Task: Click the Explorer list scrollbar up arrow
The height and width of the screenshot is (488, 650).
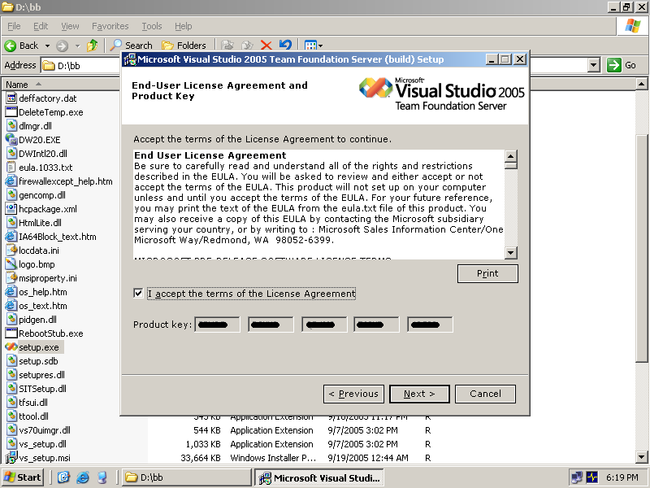Action: (x=641, y=84)
